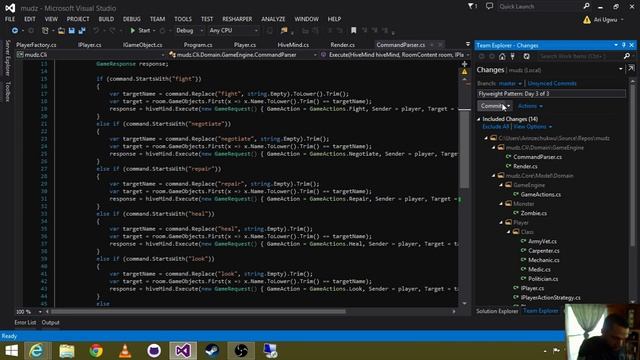Pop out the Changes page icon

(x=631, y=69)
